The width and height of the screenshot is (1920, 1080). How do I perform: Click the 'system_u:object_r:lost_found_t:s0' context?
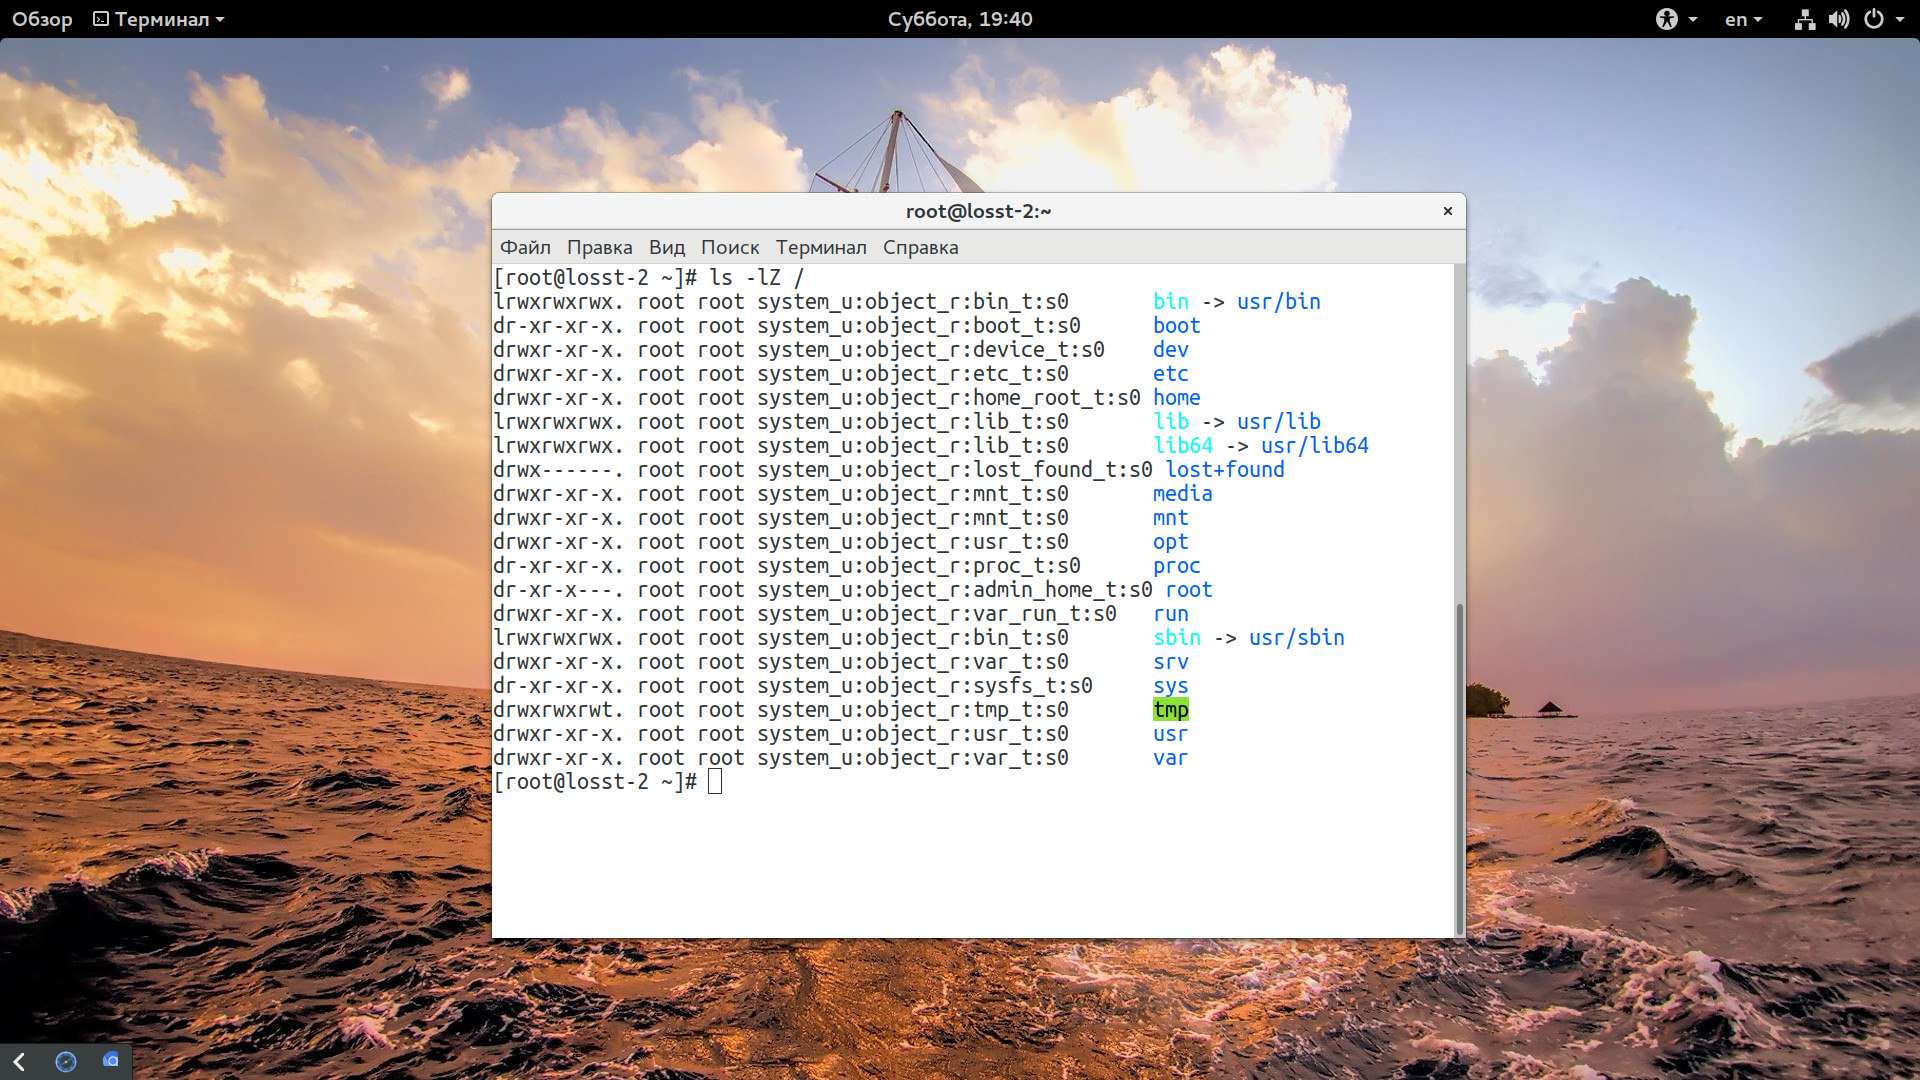[x=955, y=470]
